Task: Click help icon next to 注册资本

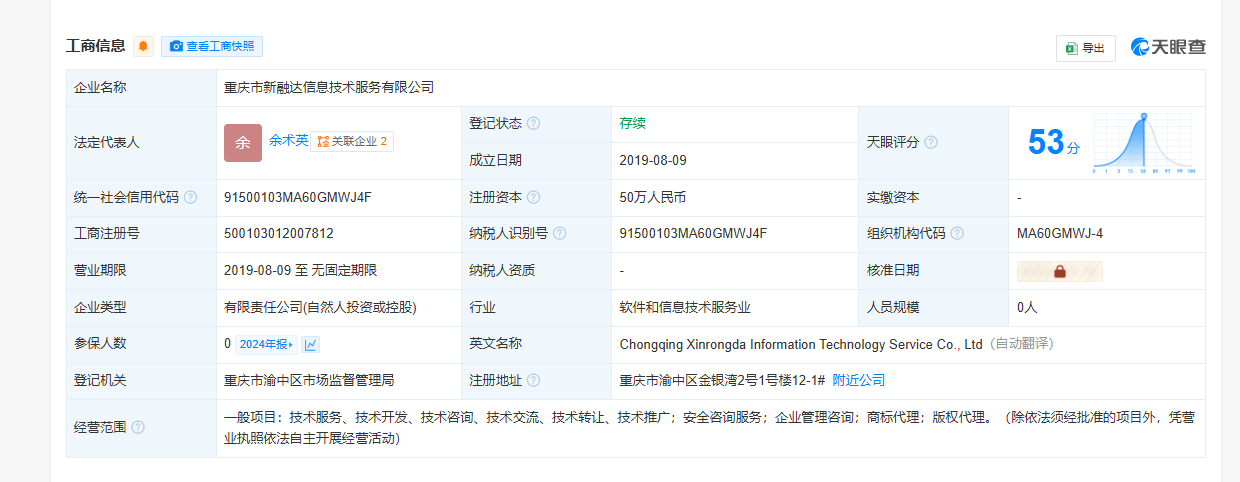Action: click(534, 198)
